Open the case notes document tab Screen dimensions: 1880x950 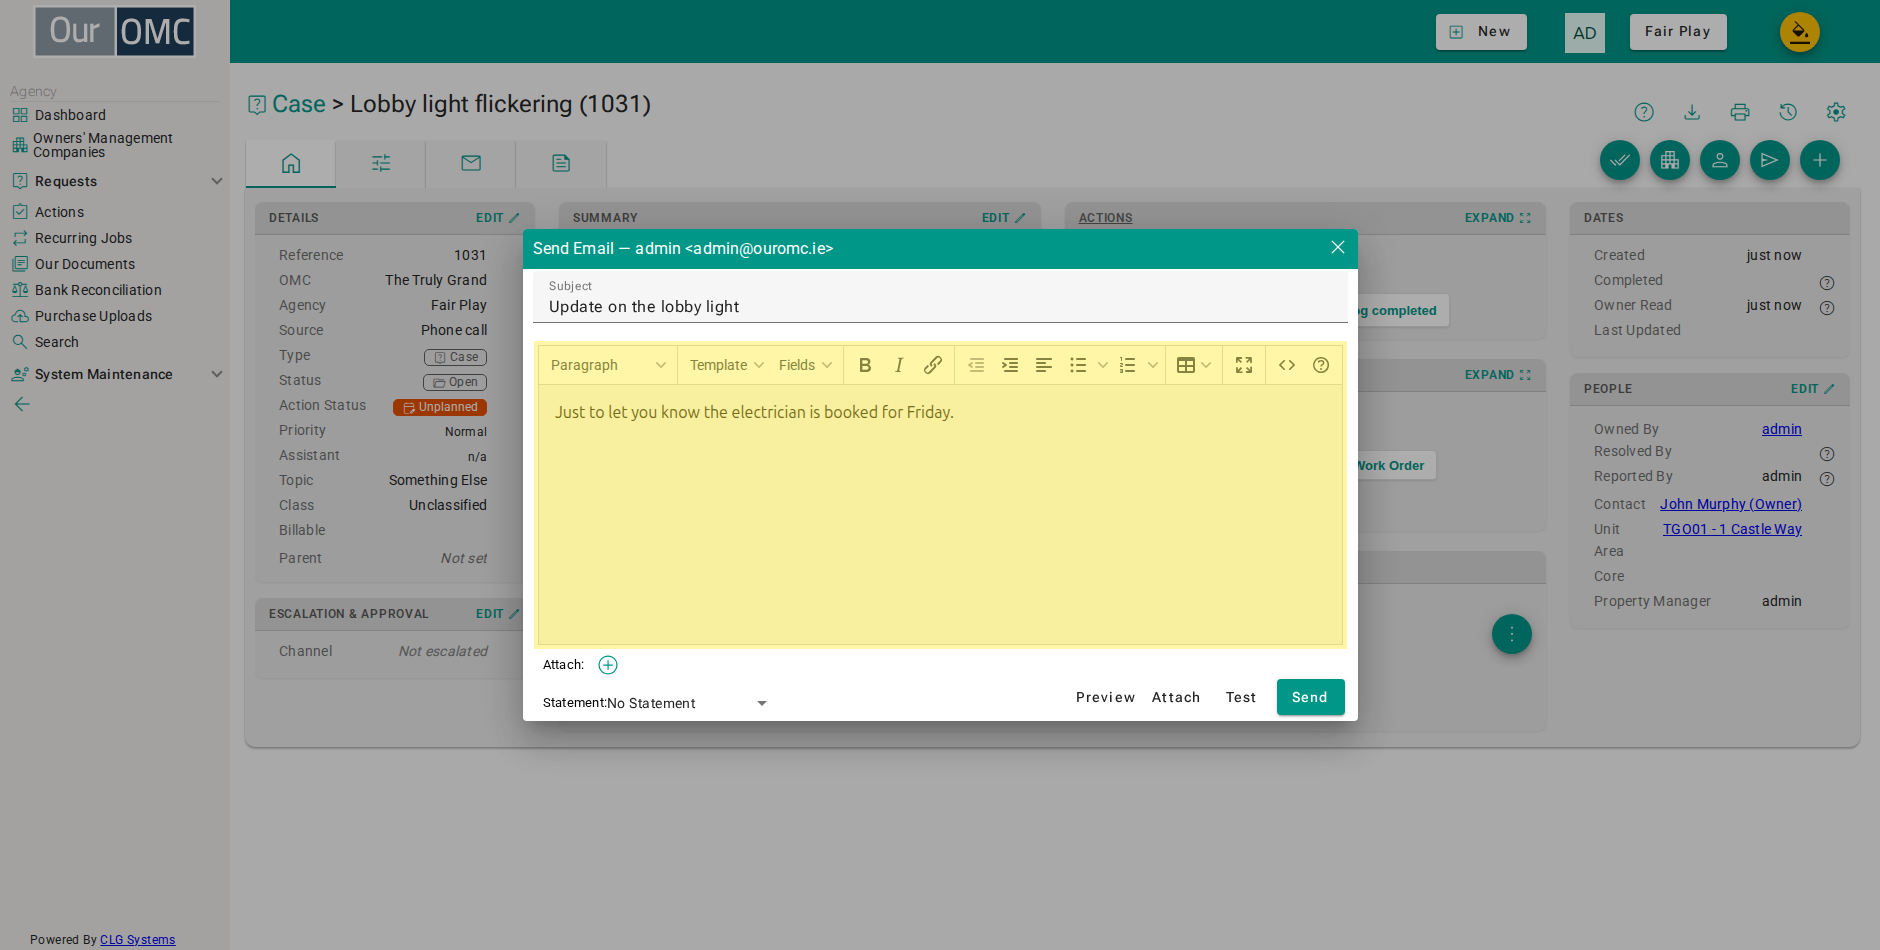tap(561, 163)
